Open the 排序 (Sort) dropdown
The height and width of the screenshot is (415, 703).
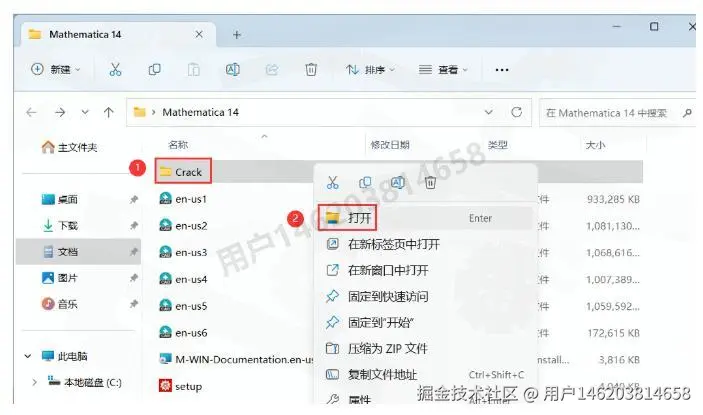coord(370,69)
